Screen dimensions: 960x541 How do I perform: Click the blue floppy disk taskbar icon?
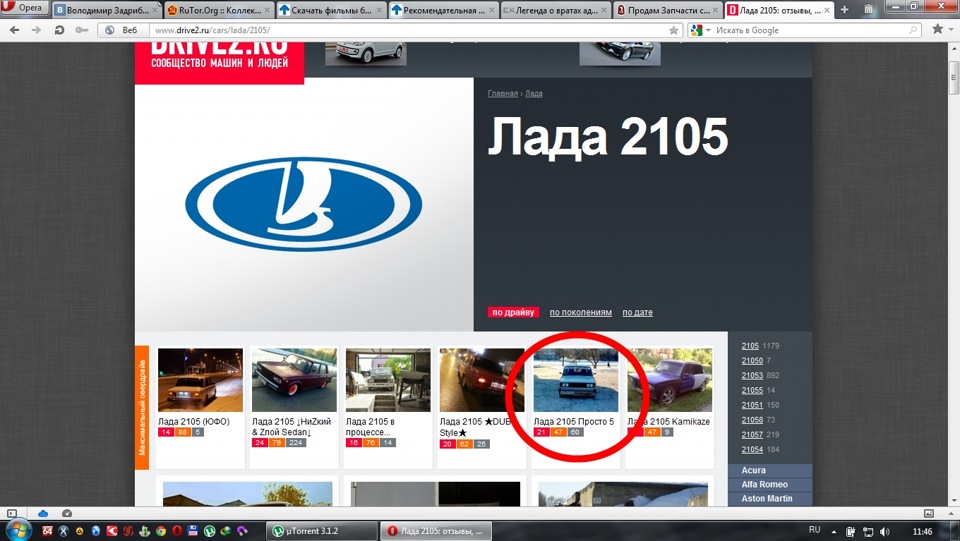193,531
